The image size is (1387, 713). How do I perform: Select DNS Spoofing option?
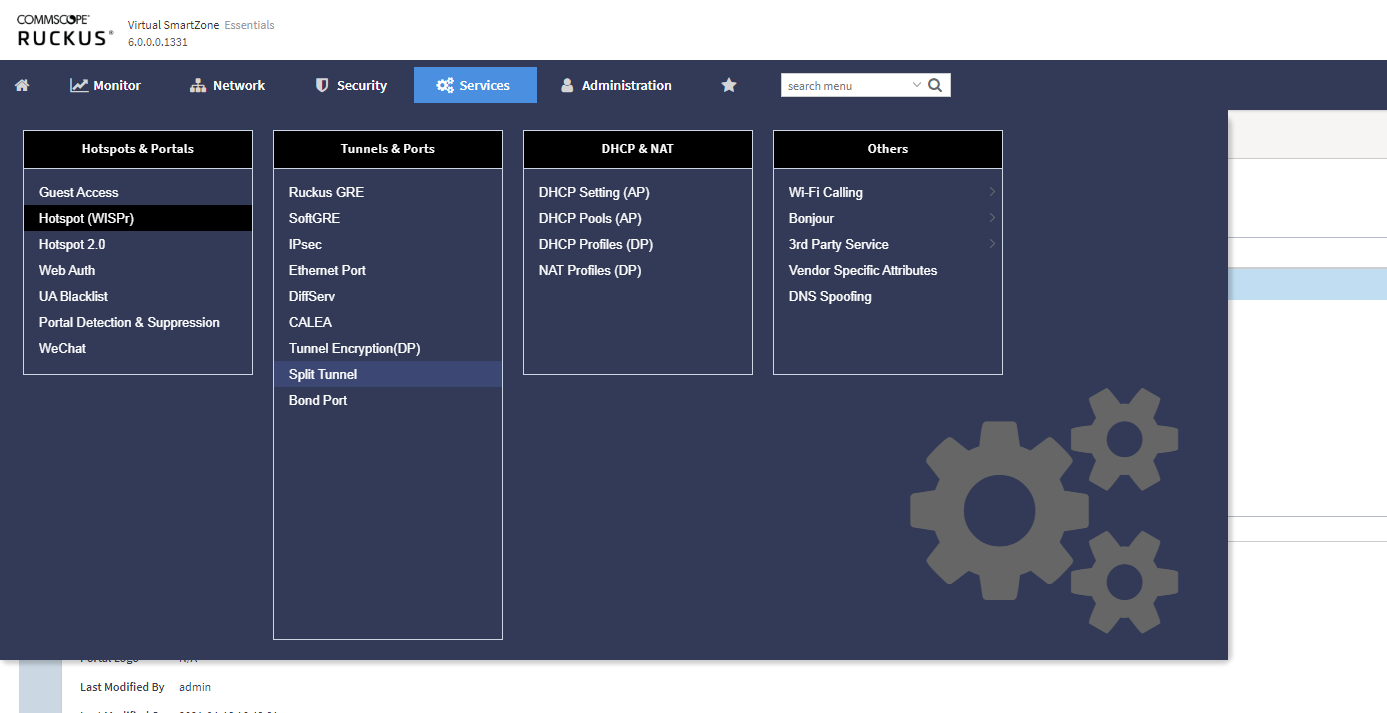(830, 296)
